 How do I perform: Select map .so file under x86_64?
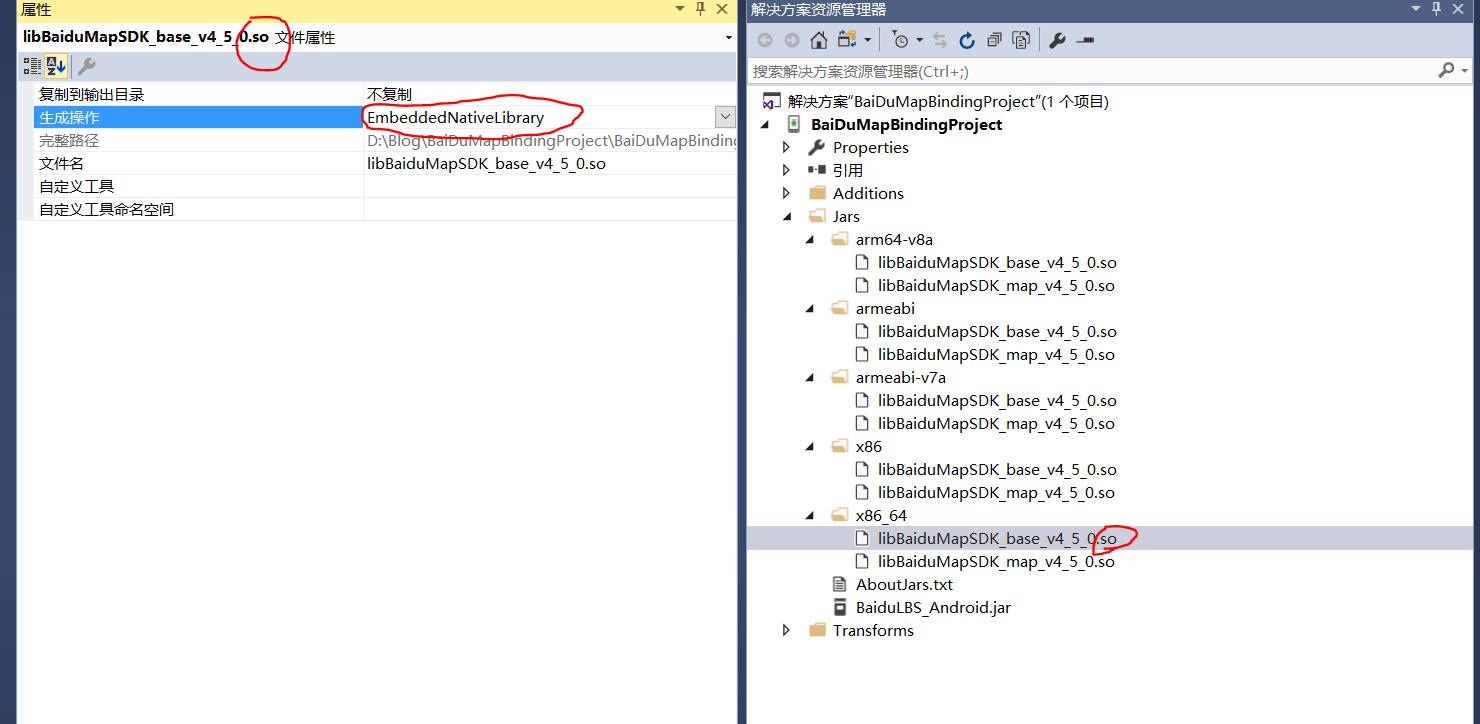click(x=996, y=561)
